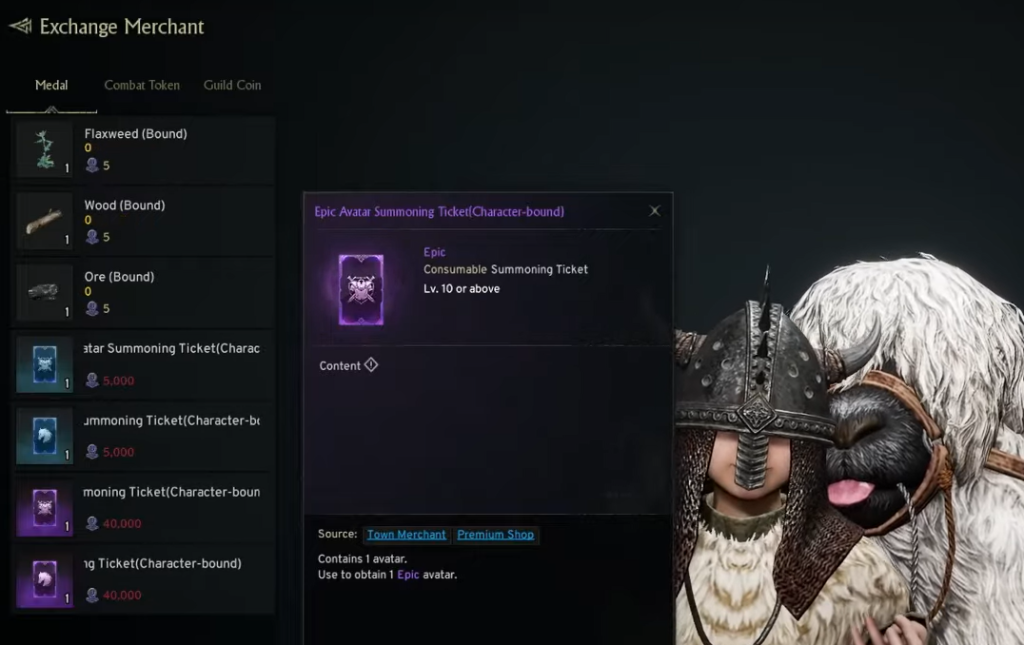The width and height of the screenshot is (1024, 645).
Task: Click the Exchange Merchant title text
Action: pos(121,27)
